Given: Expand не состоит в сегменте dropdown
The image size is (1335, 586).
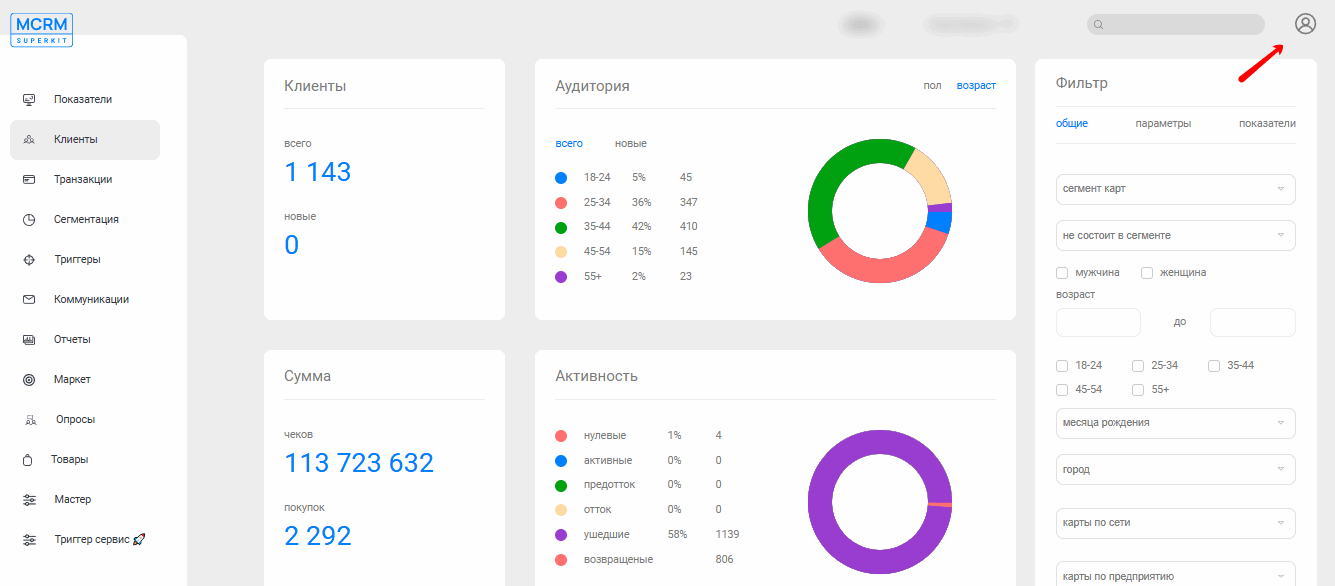Looking at the screenshot, I should (x=1176, y=236).
